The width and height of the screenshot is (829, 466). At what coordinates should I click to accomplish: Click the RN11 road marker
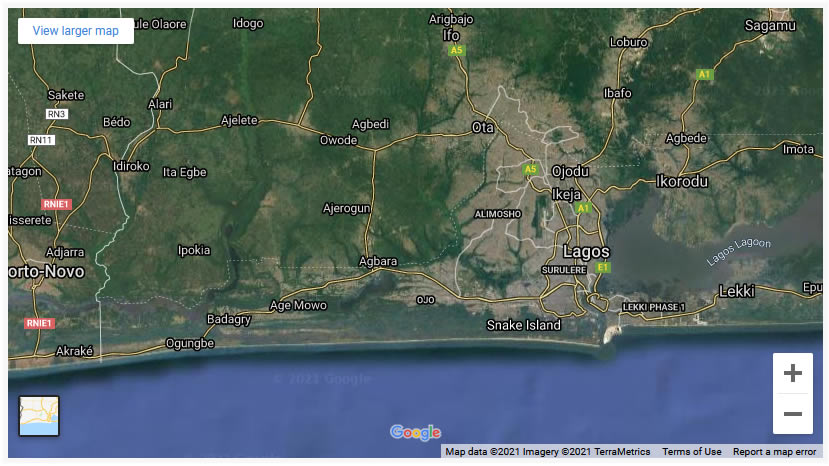(x=41, y=140)
